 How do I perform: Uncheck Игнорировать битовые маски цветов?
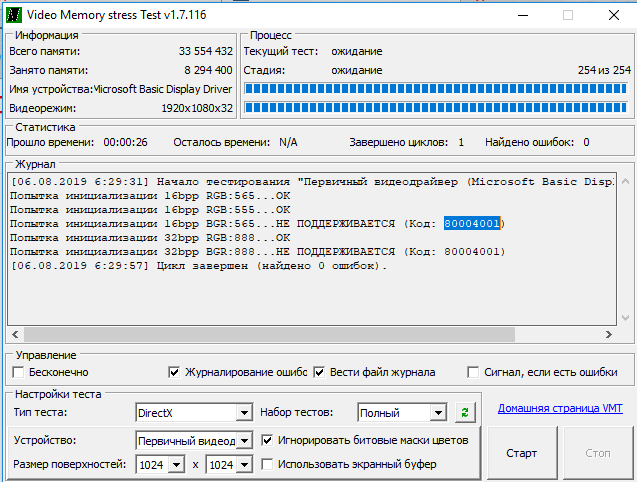[267, 439]
